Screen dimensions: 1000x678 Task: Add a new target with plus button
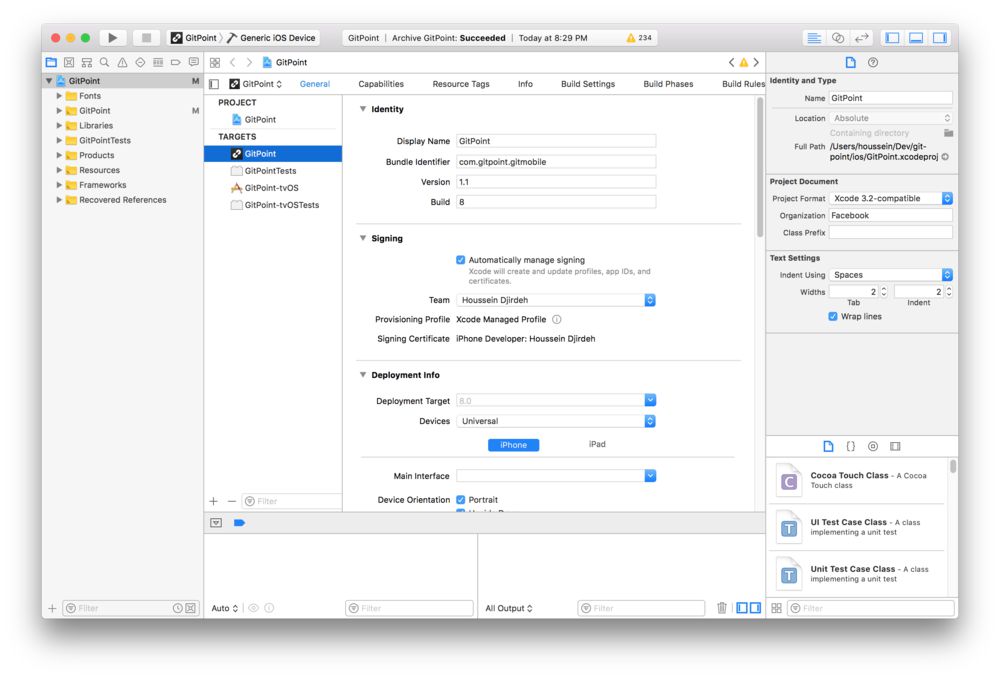[214, 501]
